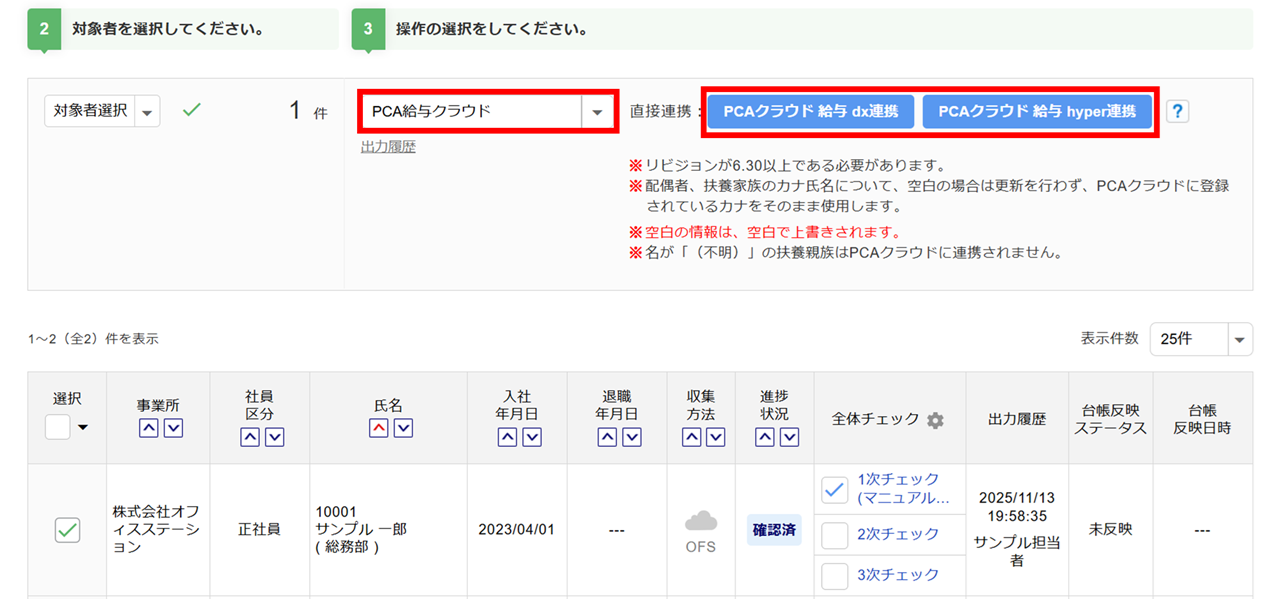Click PCAクラウド 給与 dx連携 button
Viewport: 1280px width, 599px height.
[x=810, y=112]
